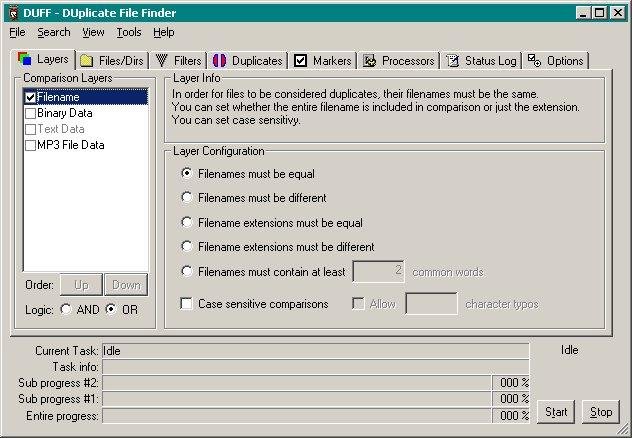Click the Processors tab icon
This screenshot has width=632, height=438.
(369, 61)
